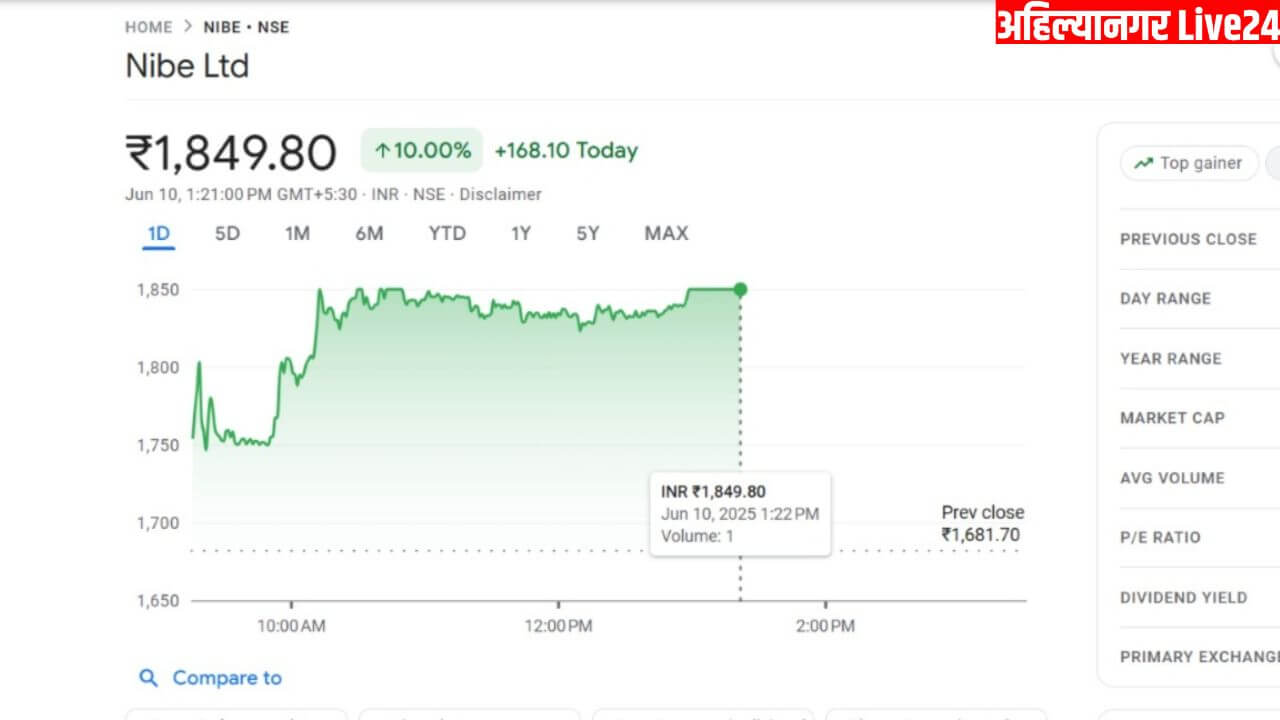Click the Compare to link
This screenshot has width=1280, height=720.
pos(227,678)
